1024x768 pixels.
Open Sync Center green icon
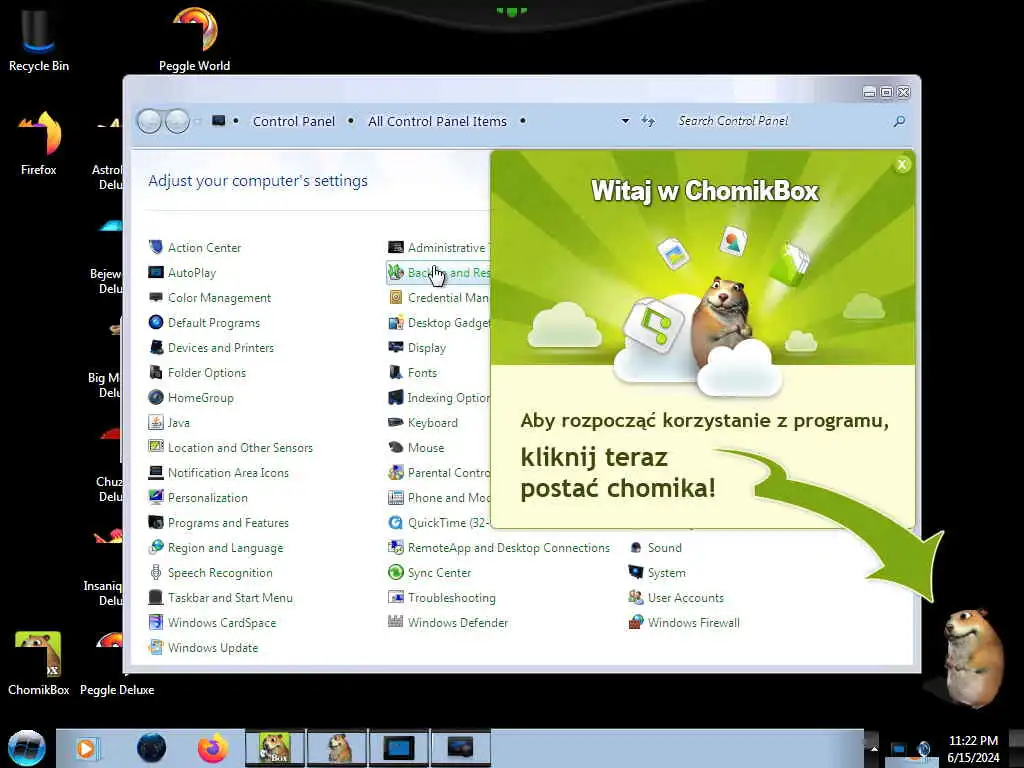(396, 572)
